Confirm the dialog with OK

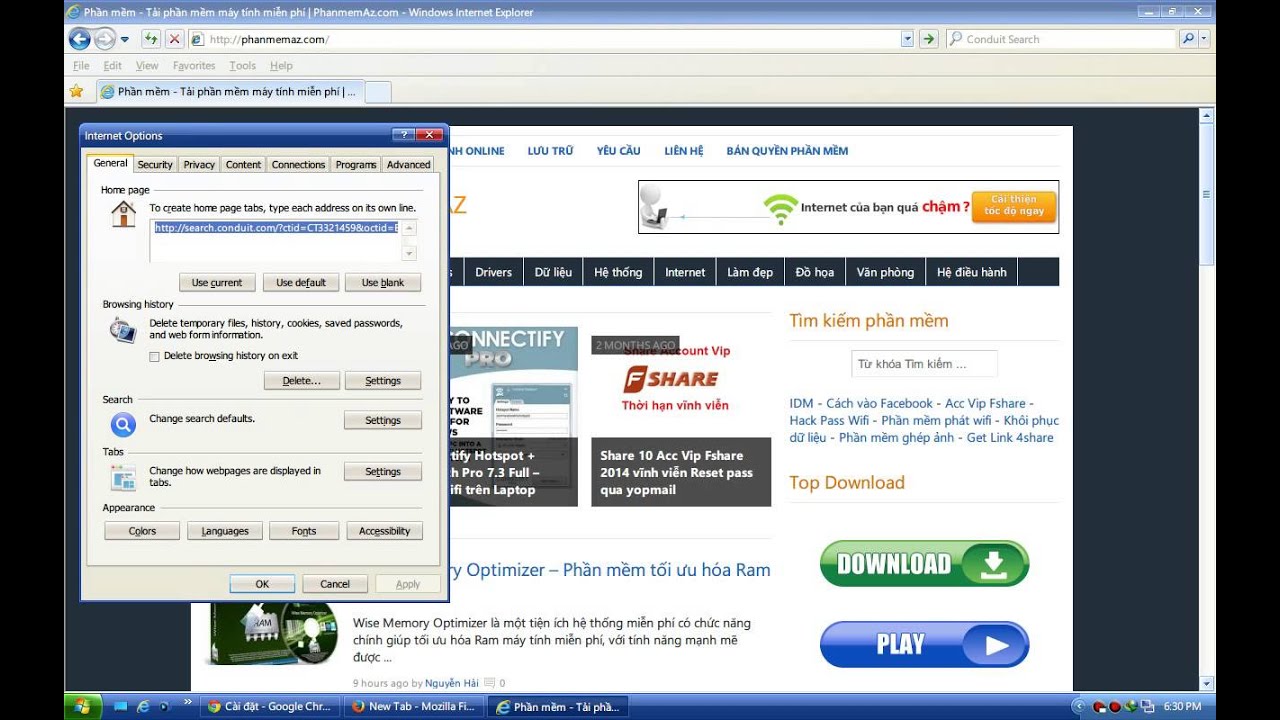(262, 584)
